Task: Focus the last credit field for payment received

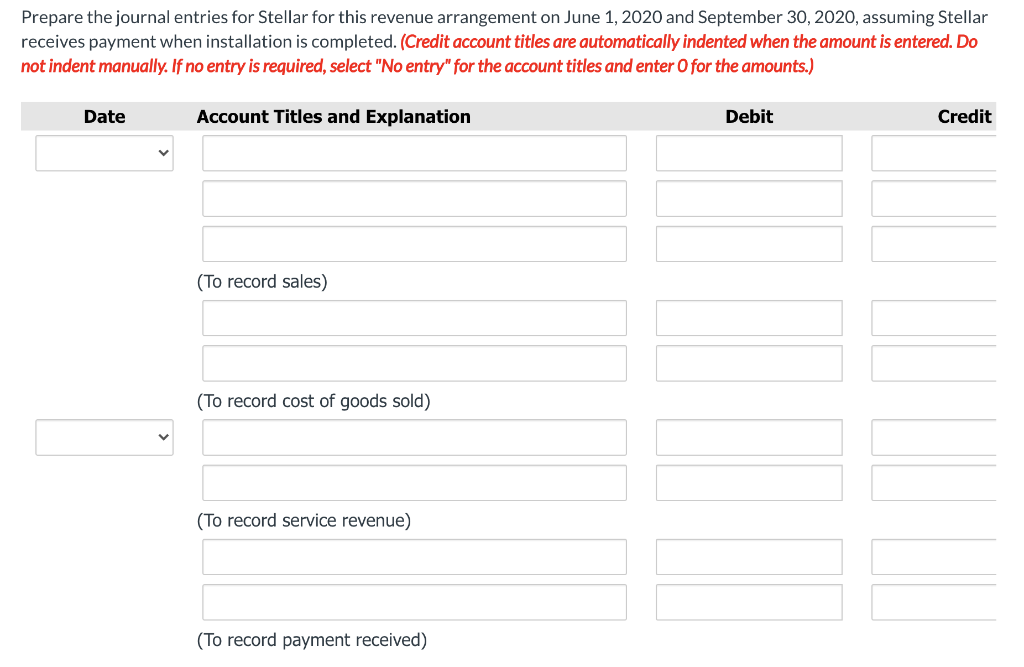Action: pyautogui.click(x=934, y=602)
